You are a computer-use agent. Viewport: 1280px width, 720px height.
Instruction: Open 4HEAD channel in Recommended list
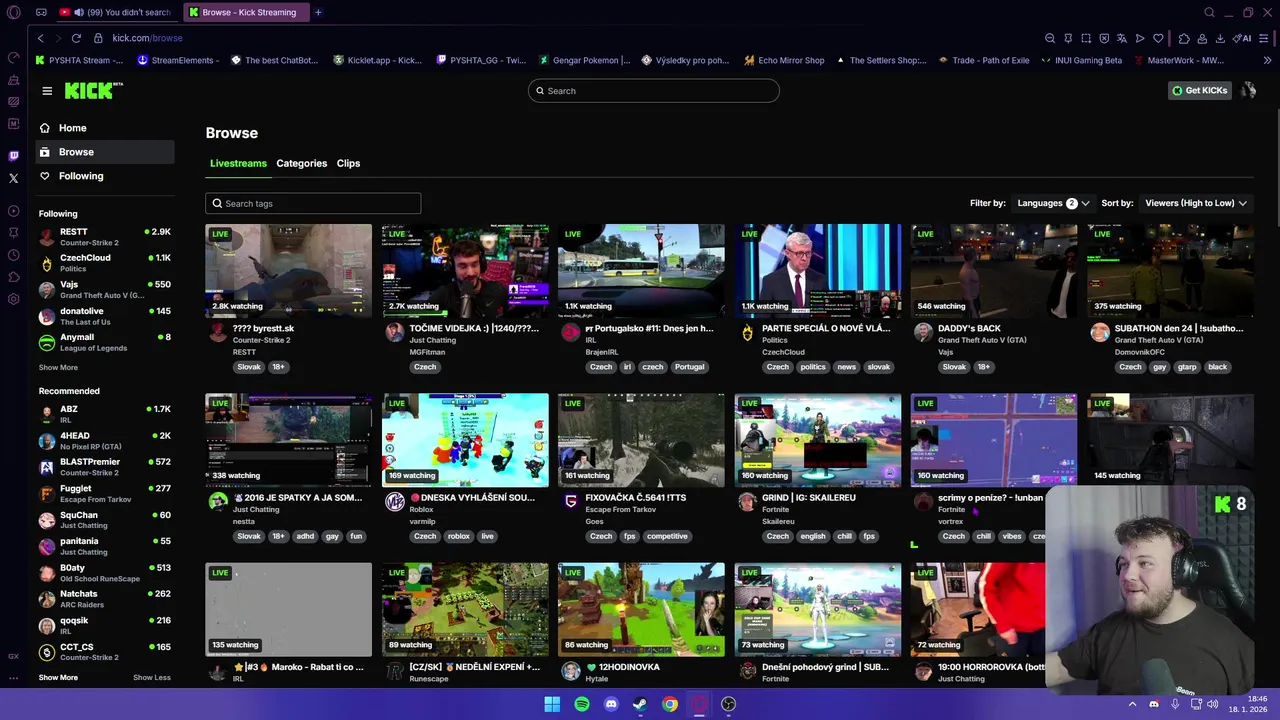click(104, 441)
